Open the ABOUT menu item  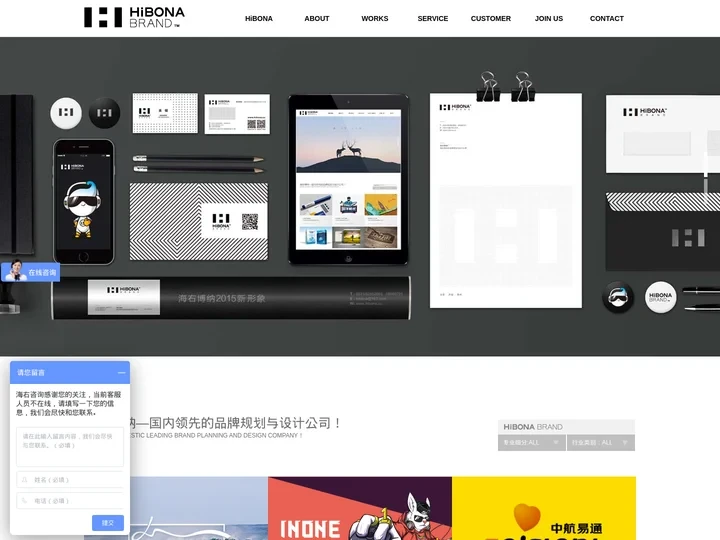click(317, 18)
